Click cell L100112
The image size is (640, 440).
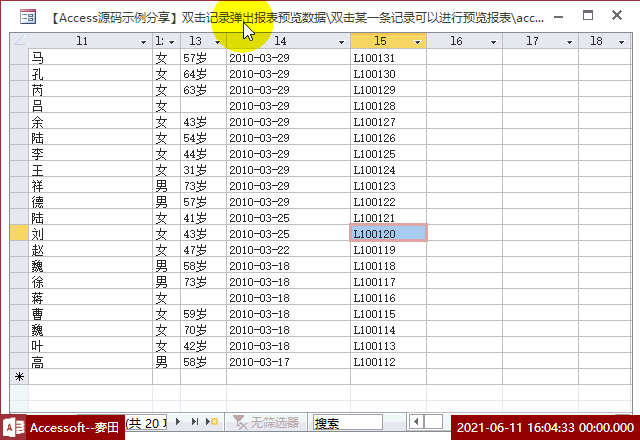click(x=388, y=362)
